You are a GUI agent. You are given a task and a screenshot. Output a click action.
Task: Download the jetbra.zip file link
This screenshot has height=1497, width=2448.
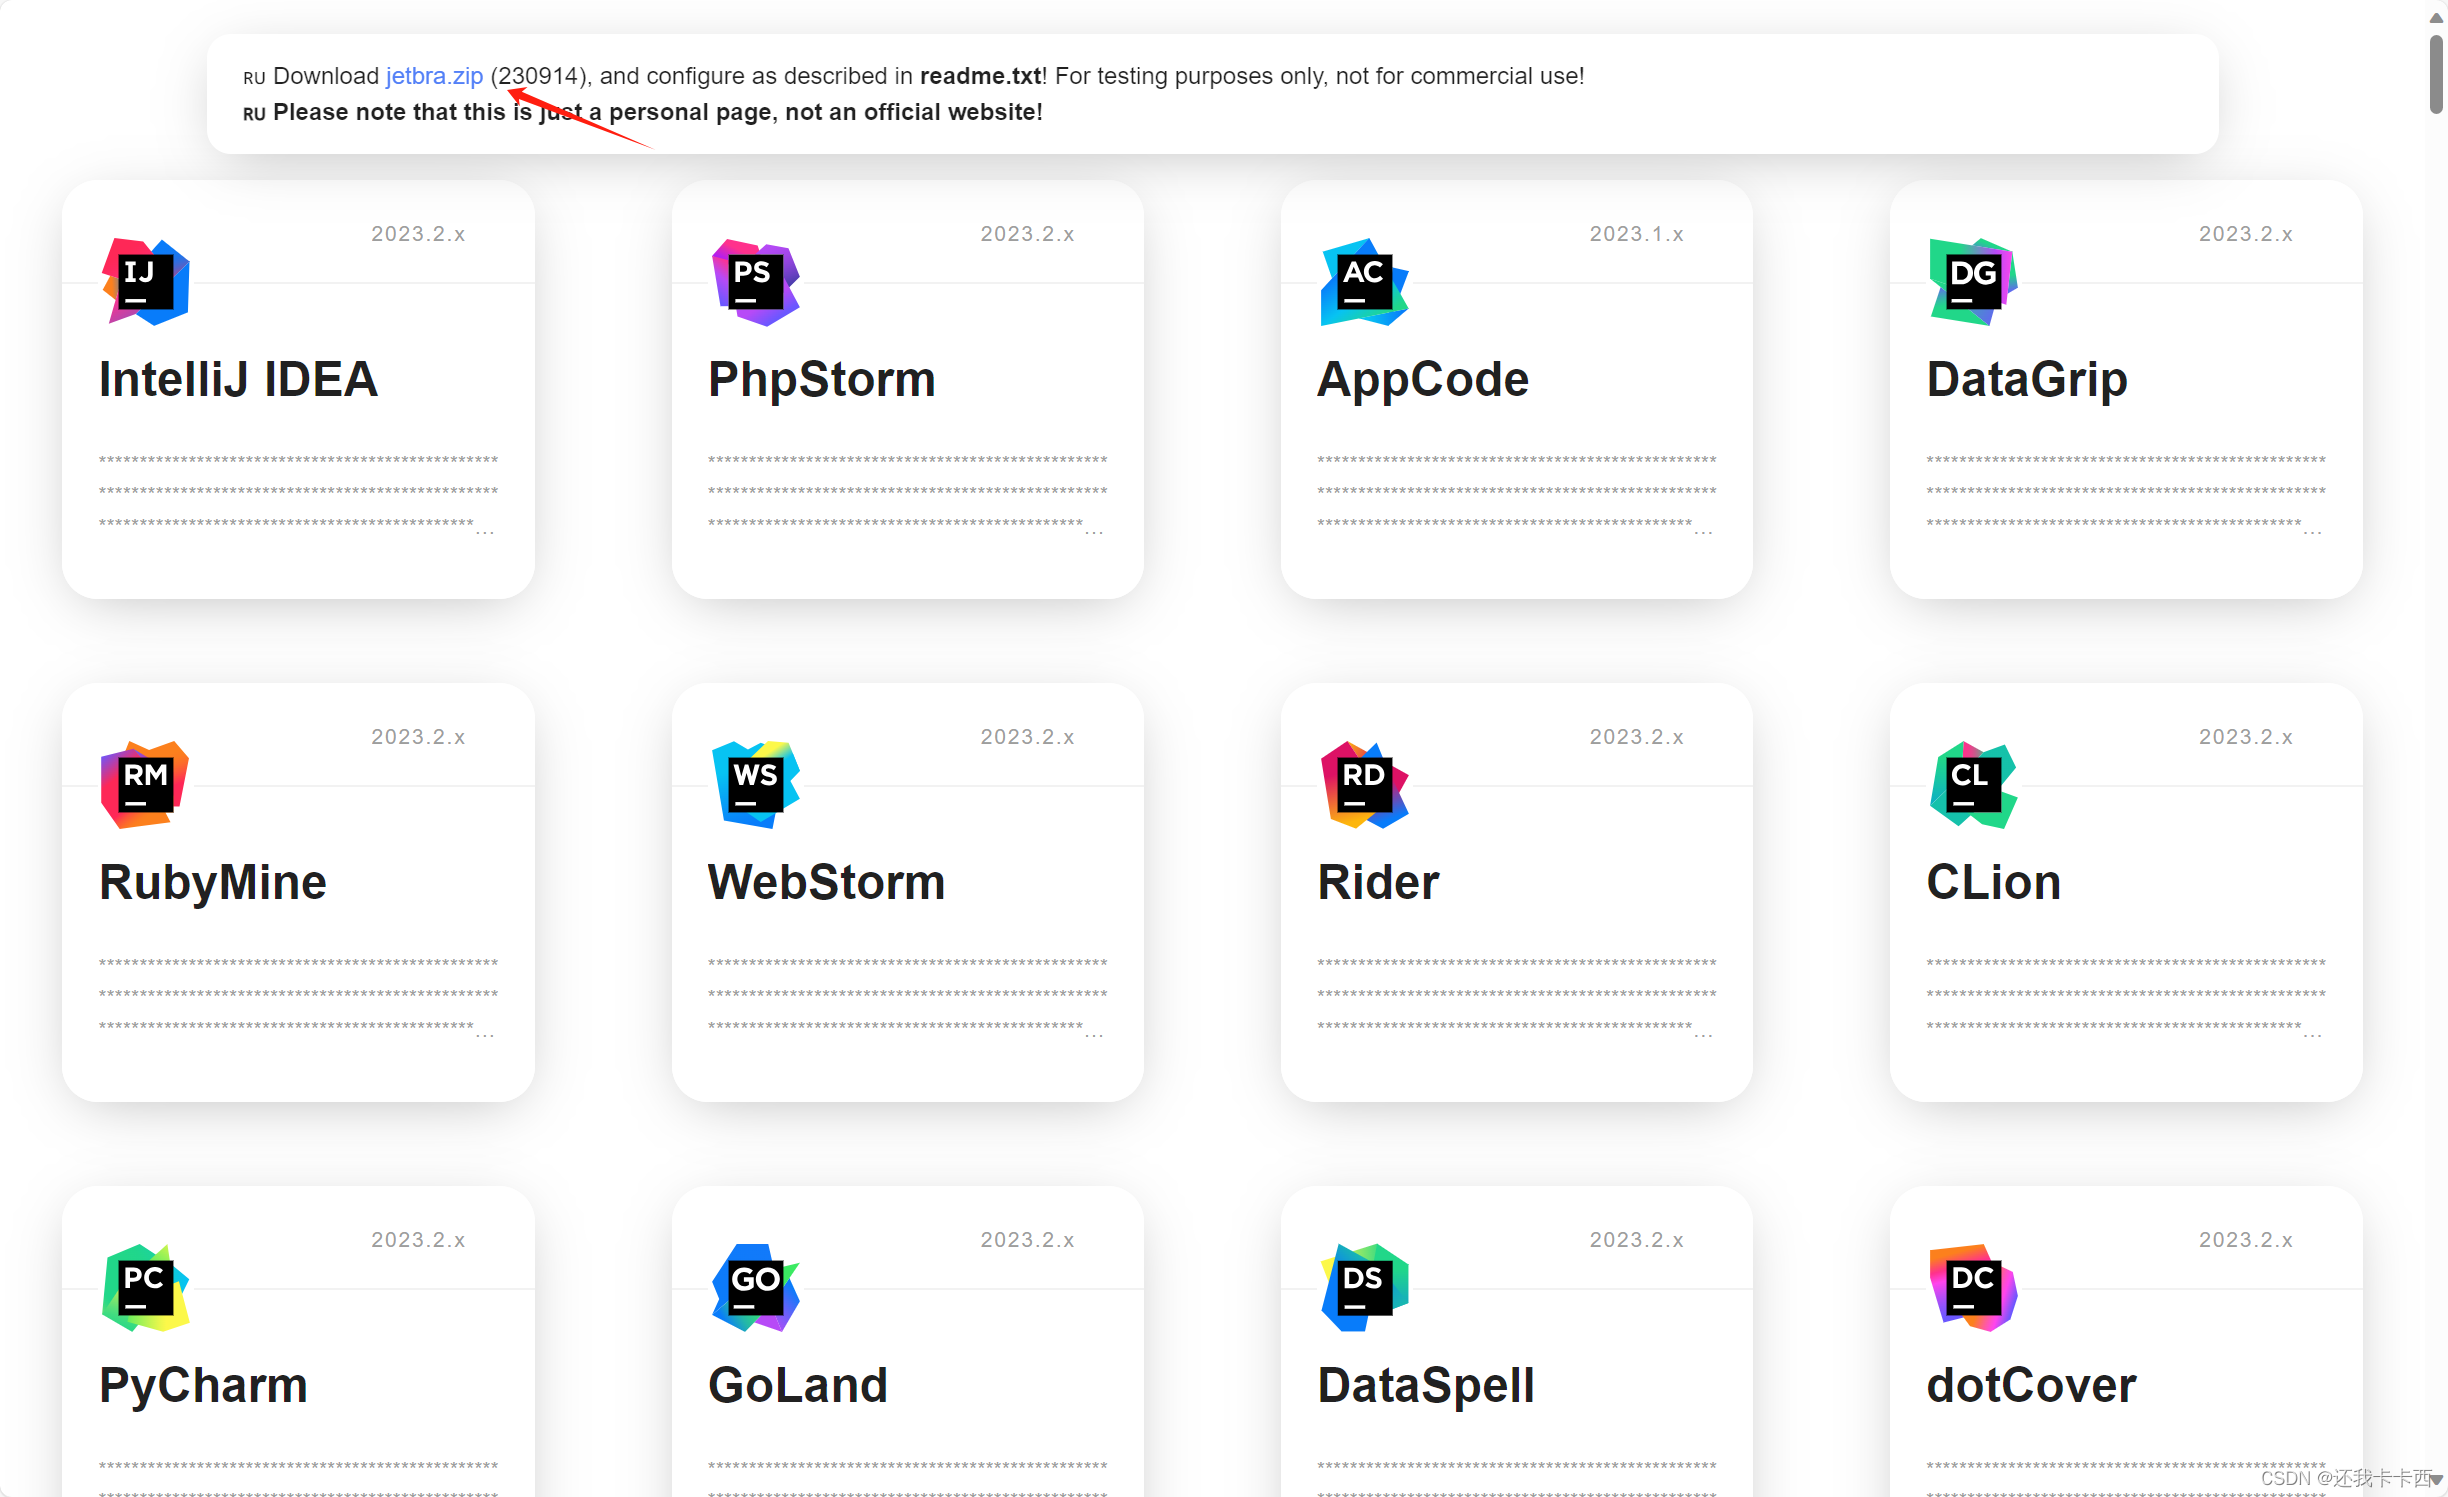click(434, 76)
